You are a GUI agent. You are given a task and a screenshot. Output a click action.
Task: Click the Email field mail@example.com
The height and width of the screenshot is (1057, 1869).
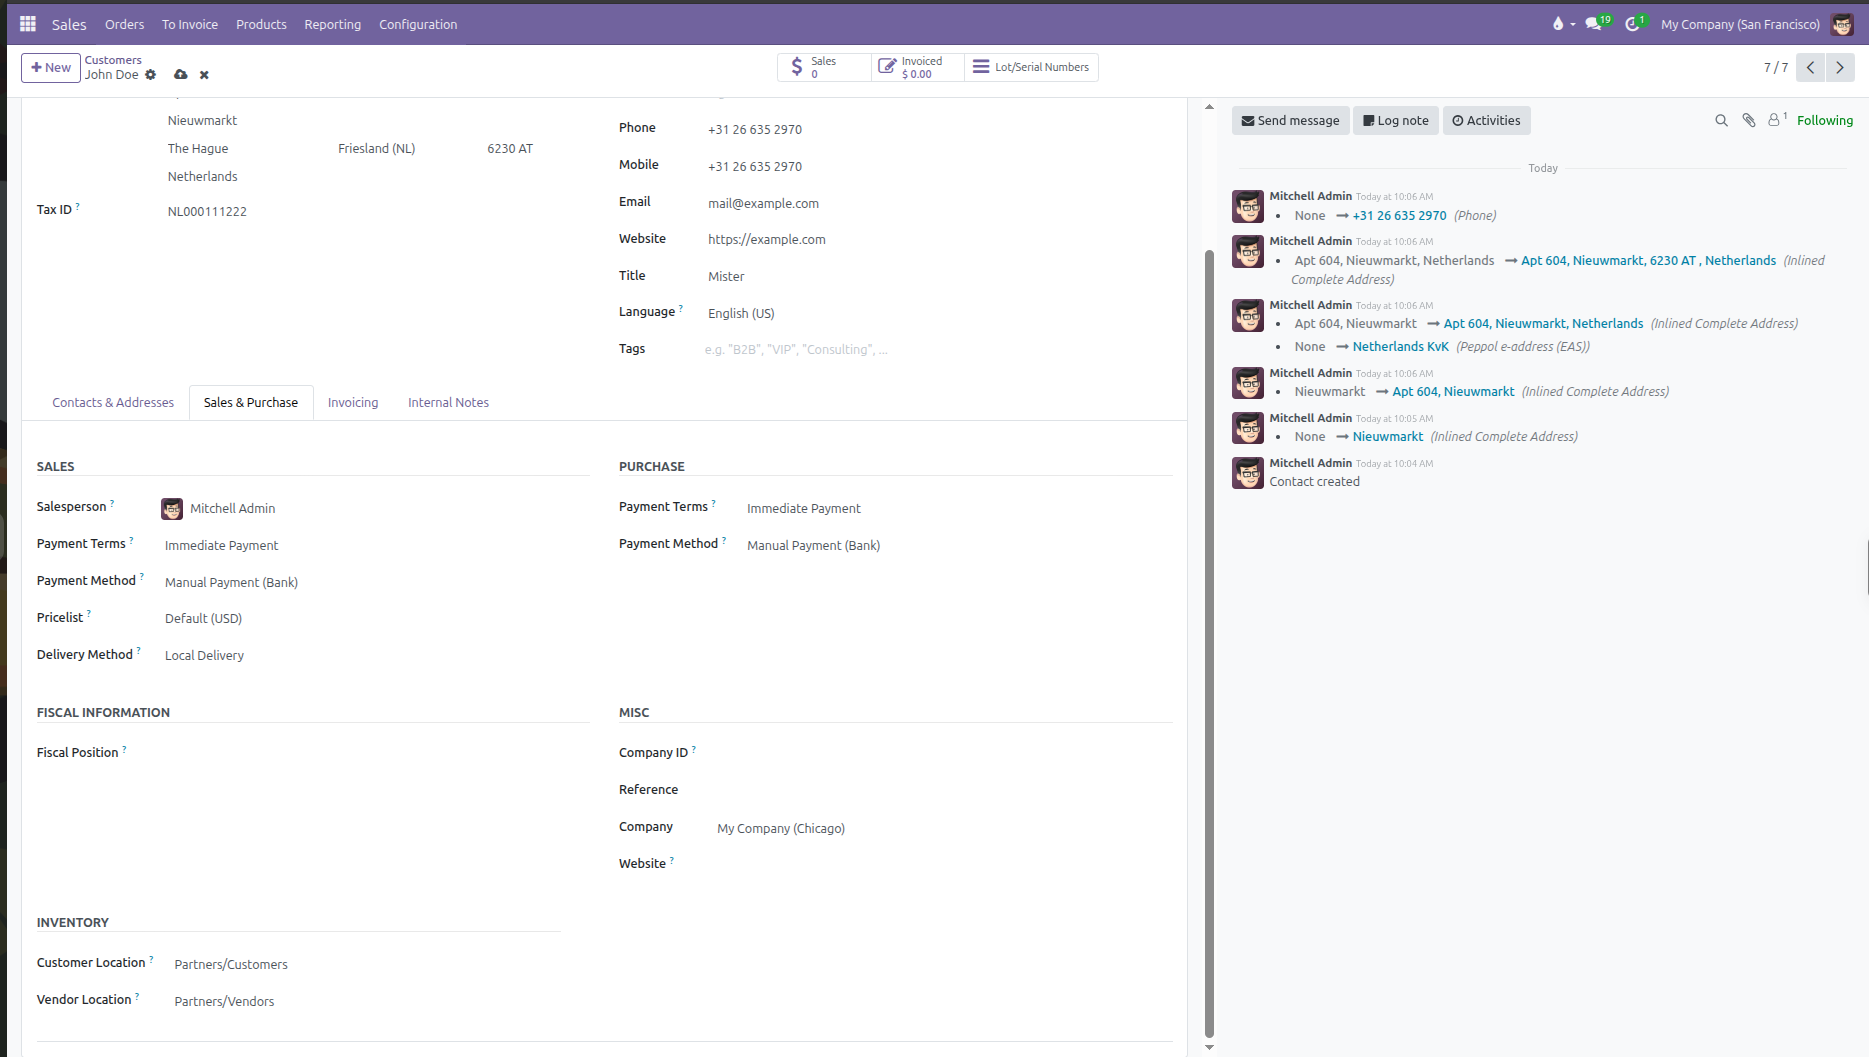click(x=940, y=203)
